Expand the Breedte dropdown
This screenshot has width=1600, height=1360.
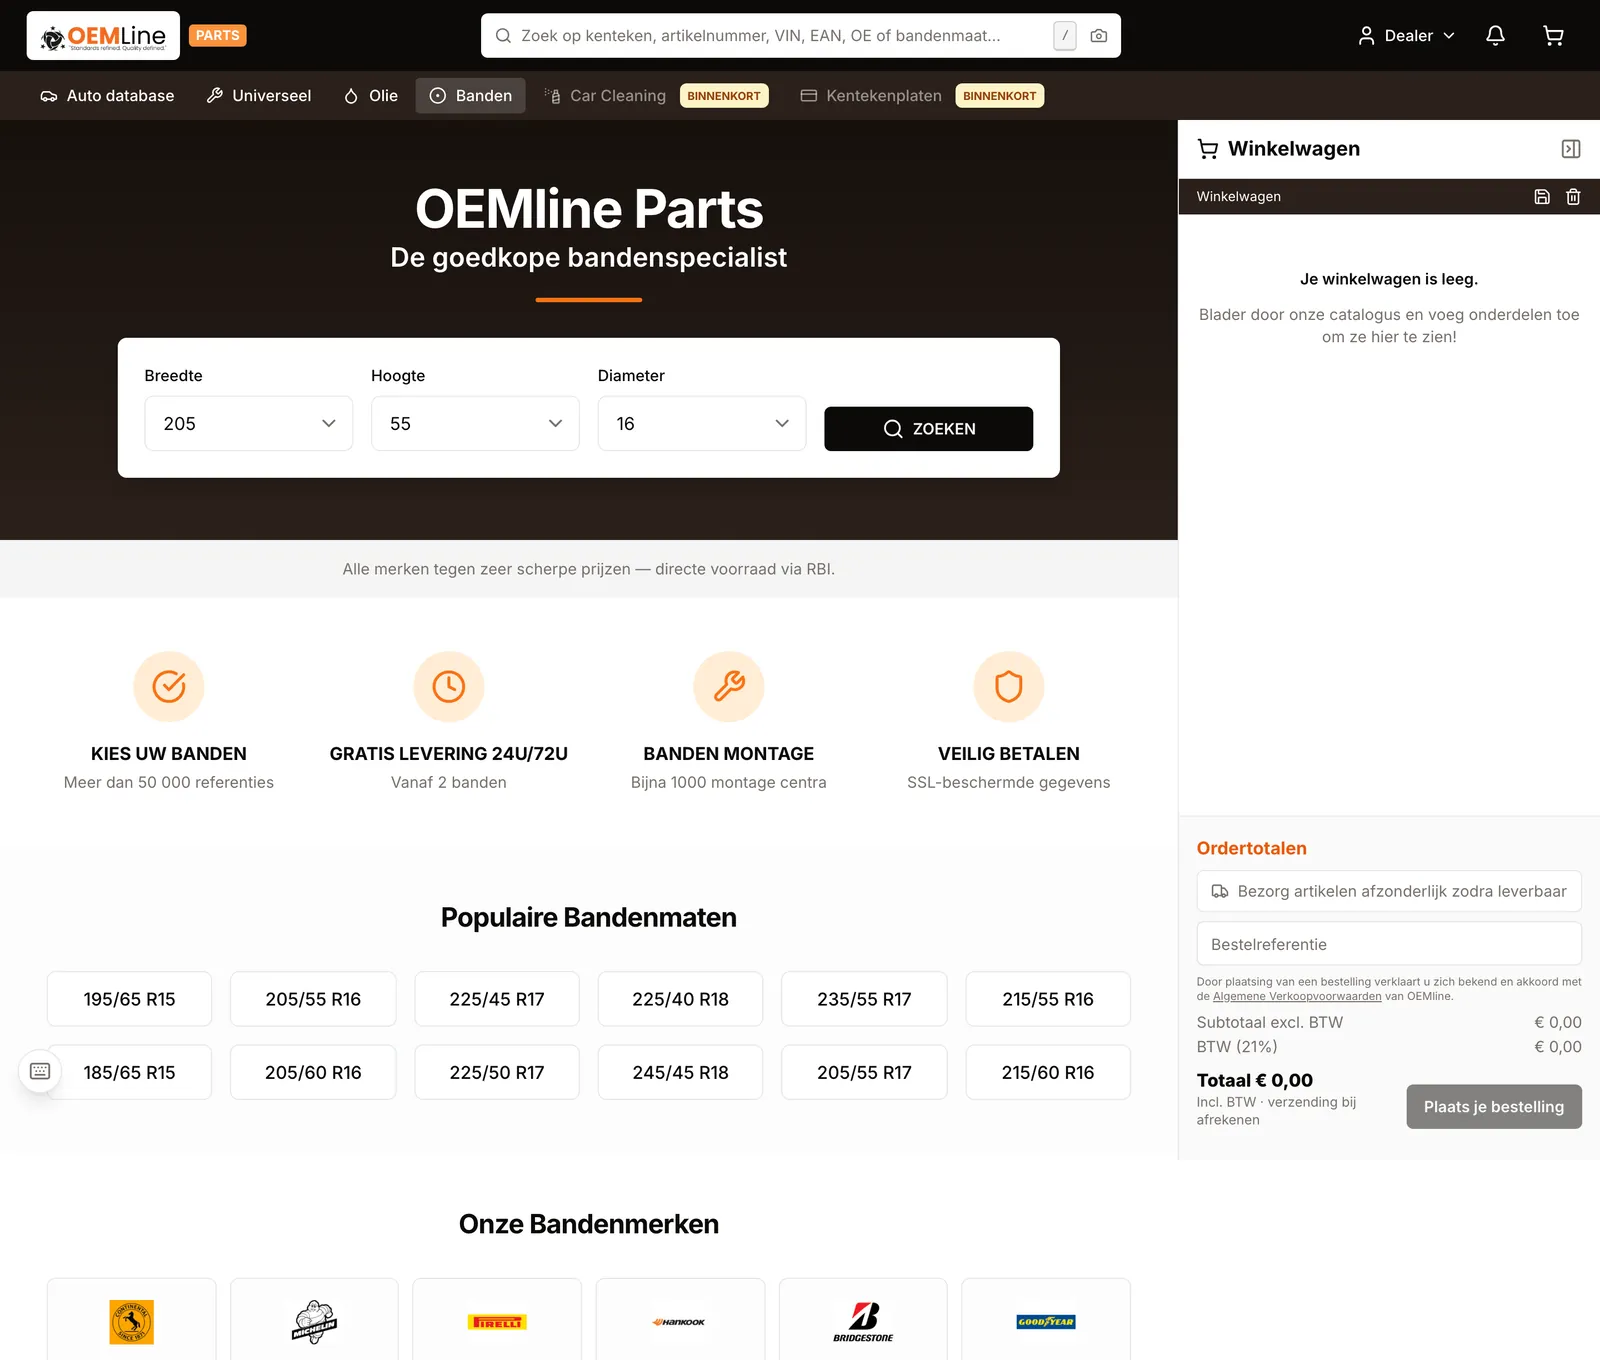249,424
